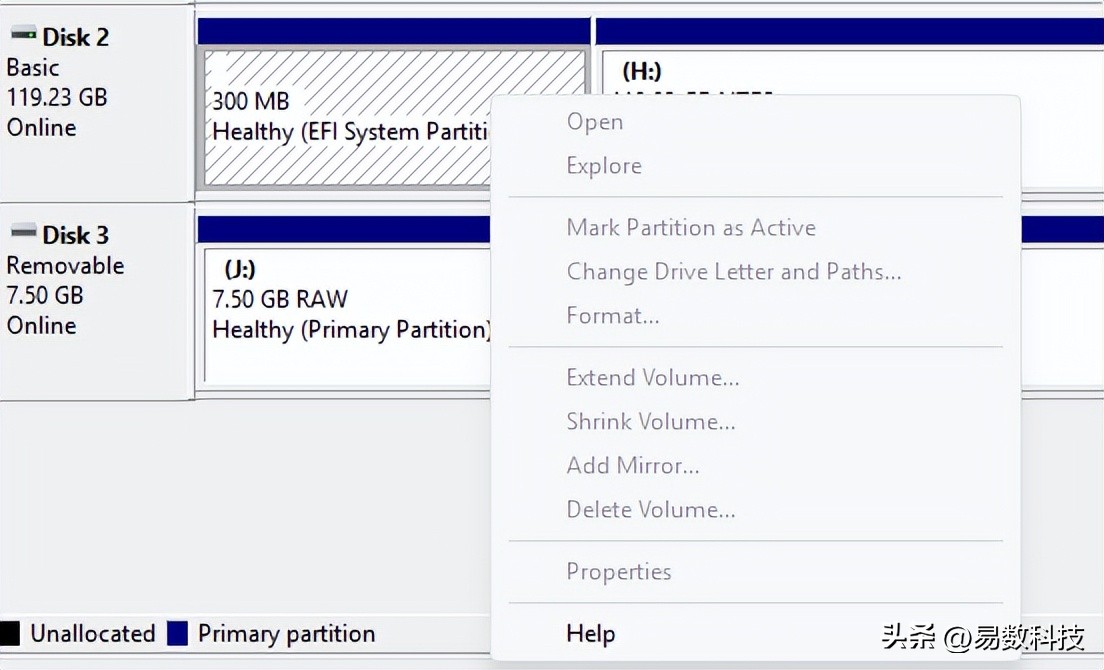
Task: Select the Open context menu entry
Action: (595, 122)
